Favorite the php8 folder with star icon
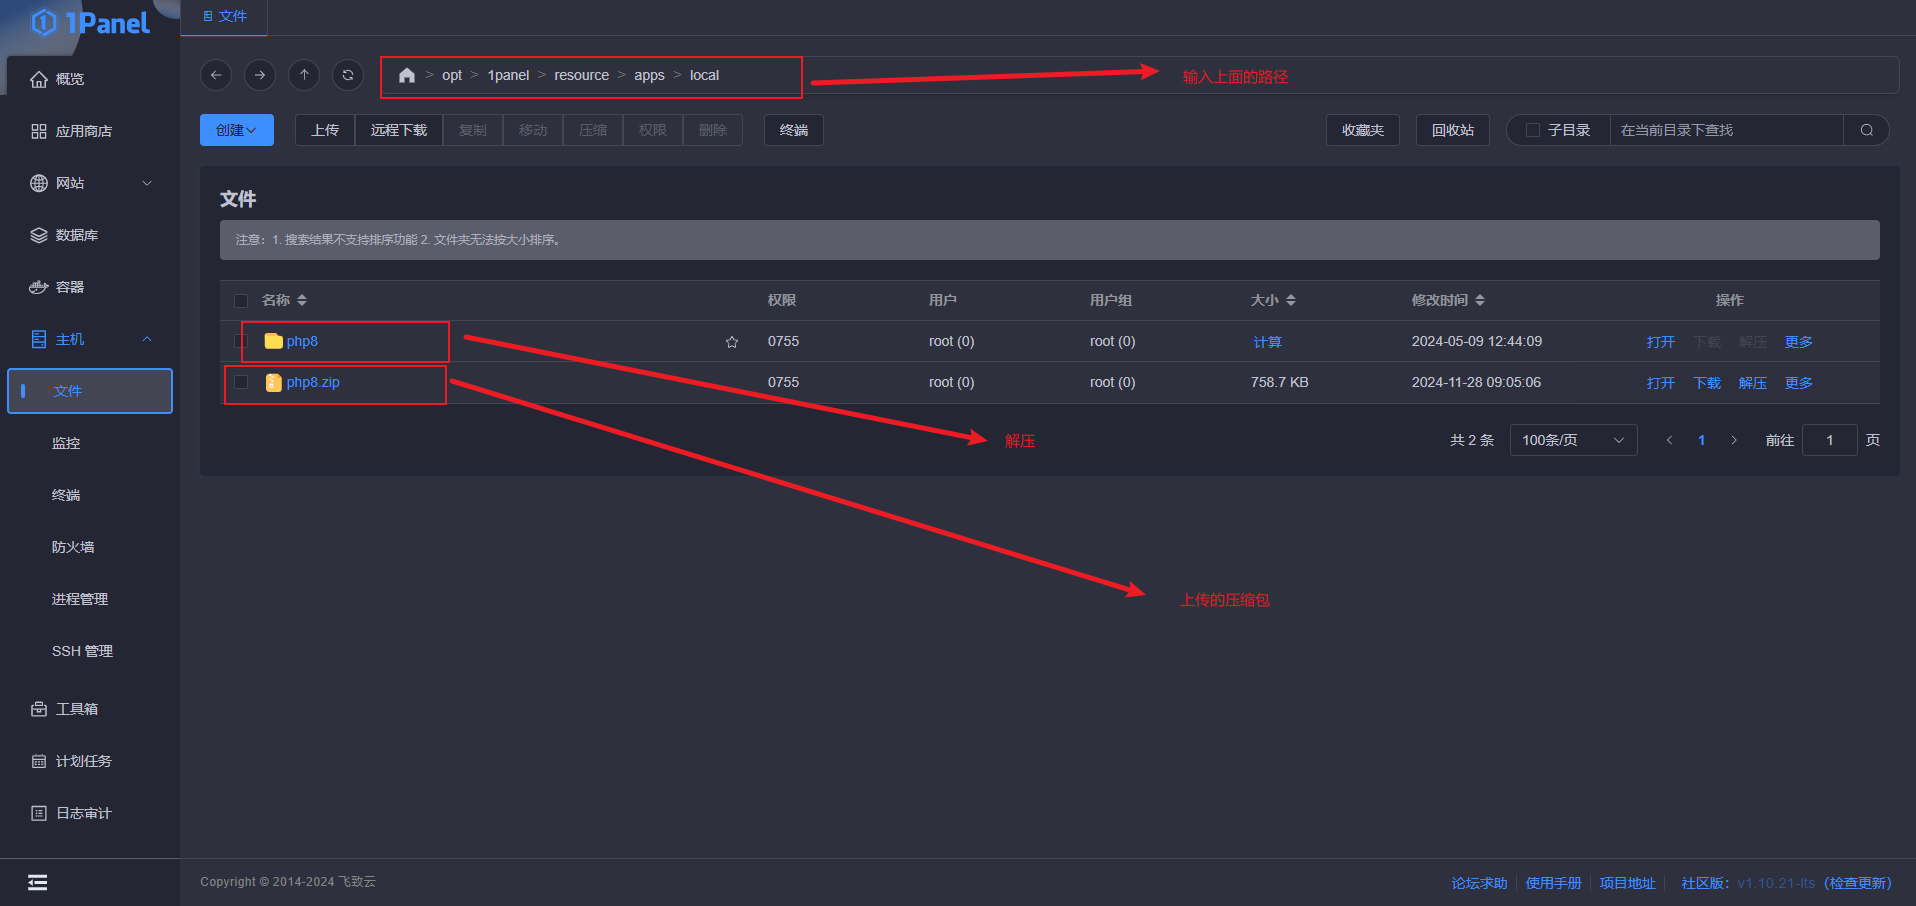The image size is (1916, 906). tap(732, 342)
